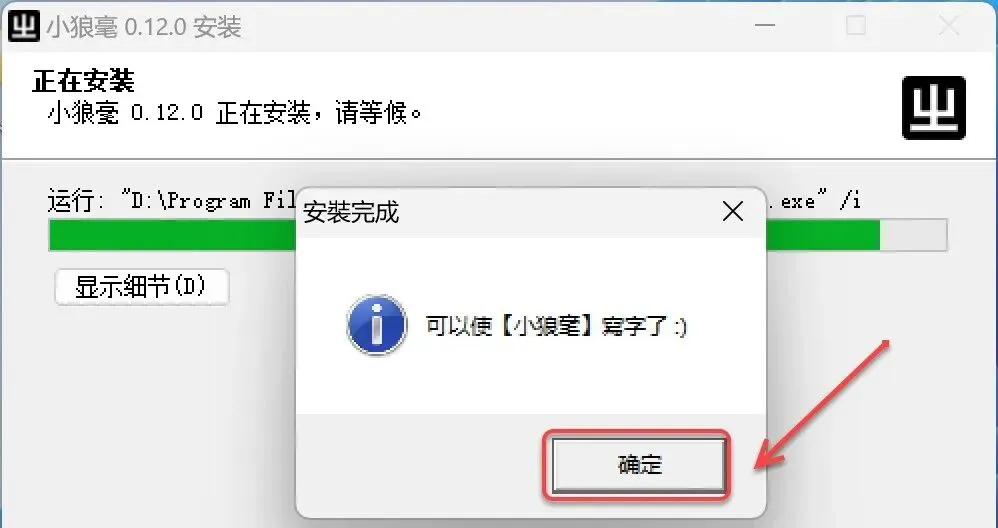Close the 安装完成 dialog with its X

pos(733,212)
